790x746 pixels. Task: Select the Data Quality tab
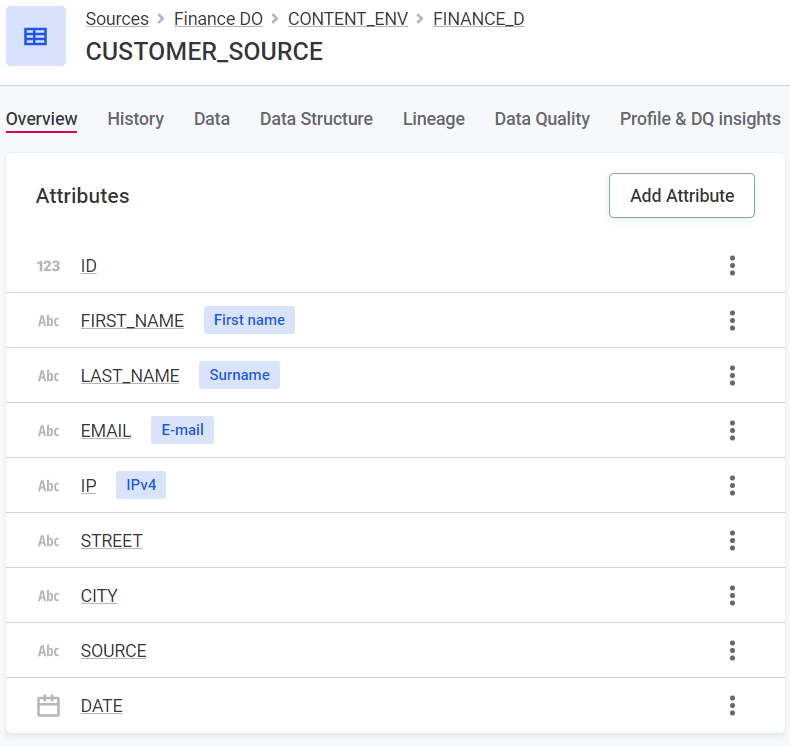(x=542, y=119)
